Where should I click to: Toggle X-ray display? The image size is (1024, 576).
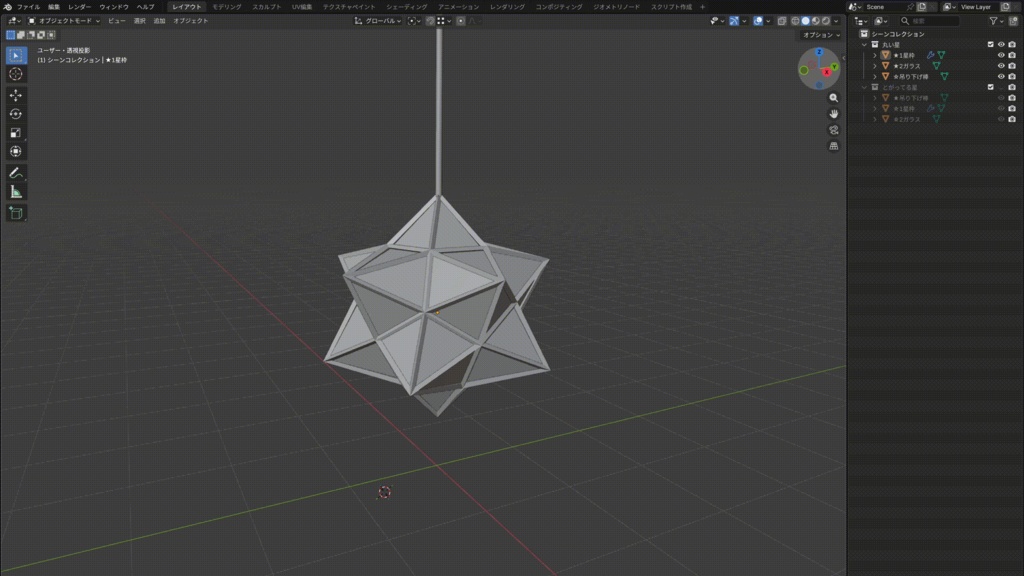[782, 21]
